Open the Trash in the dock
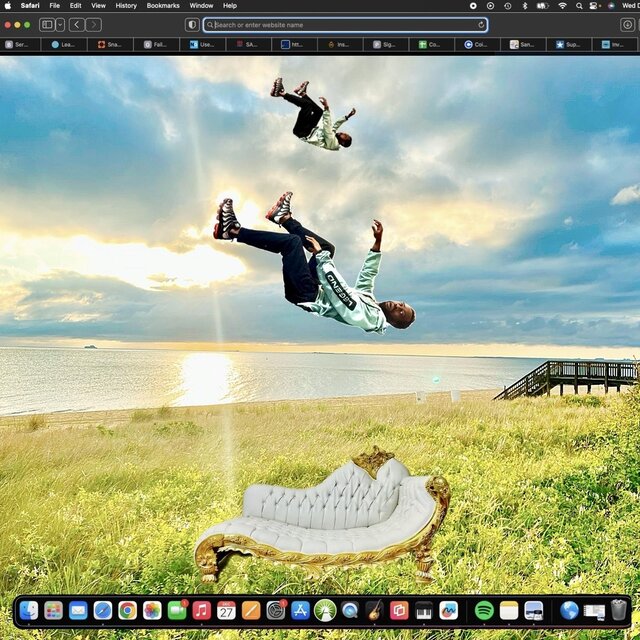640x640 pixels. [619, 610]
